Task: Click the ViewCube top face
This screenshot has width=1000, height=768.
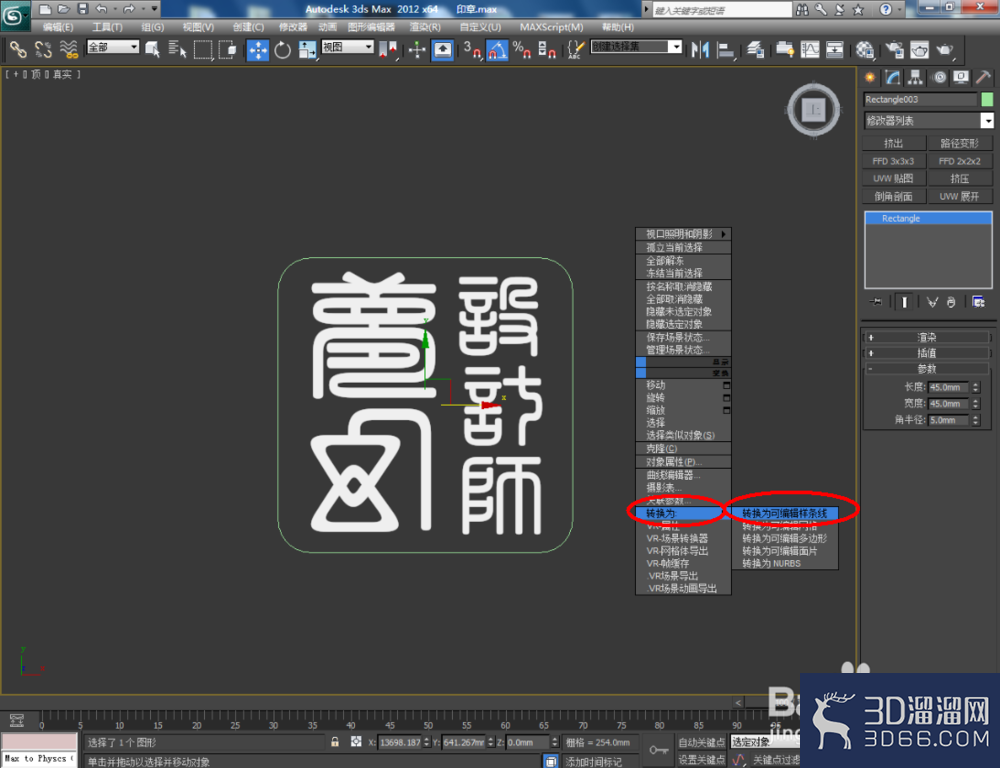Action: tap(814, 110)
